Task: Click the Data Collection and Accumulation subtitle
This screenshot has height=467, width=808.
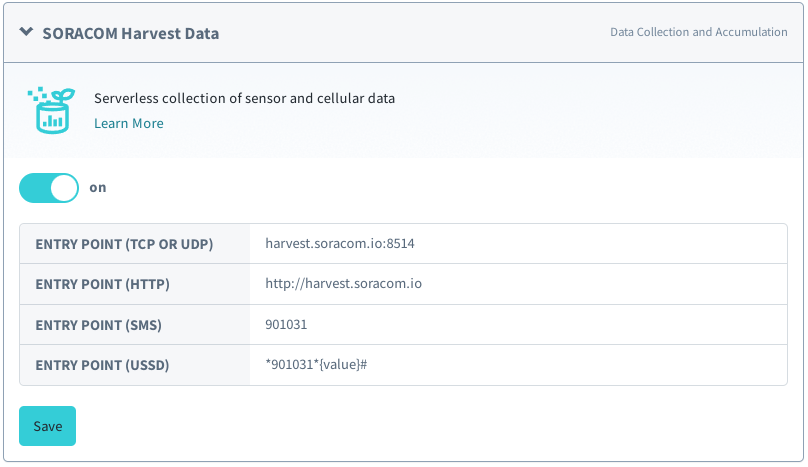Action: 698,32
